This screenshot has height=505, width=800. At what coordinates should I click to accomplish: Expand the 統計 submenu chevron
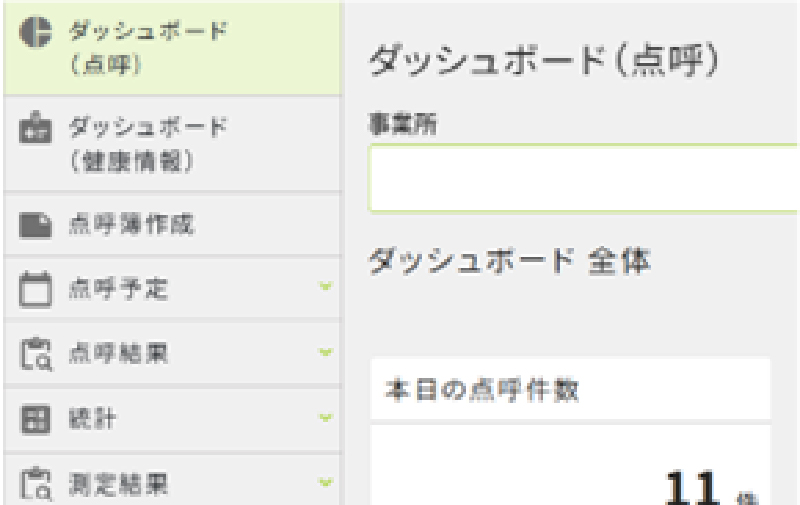coord(326,418)
